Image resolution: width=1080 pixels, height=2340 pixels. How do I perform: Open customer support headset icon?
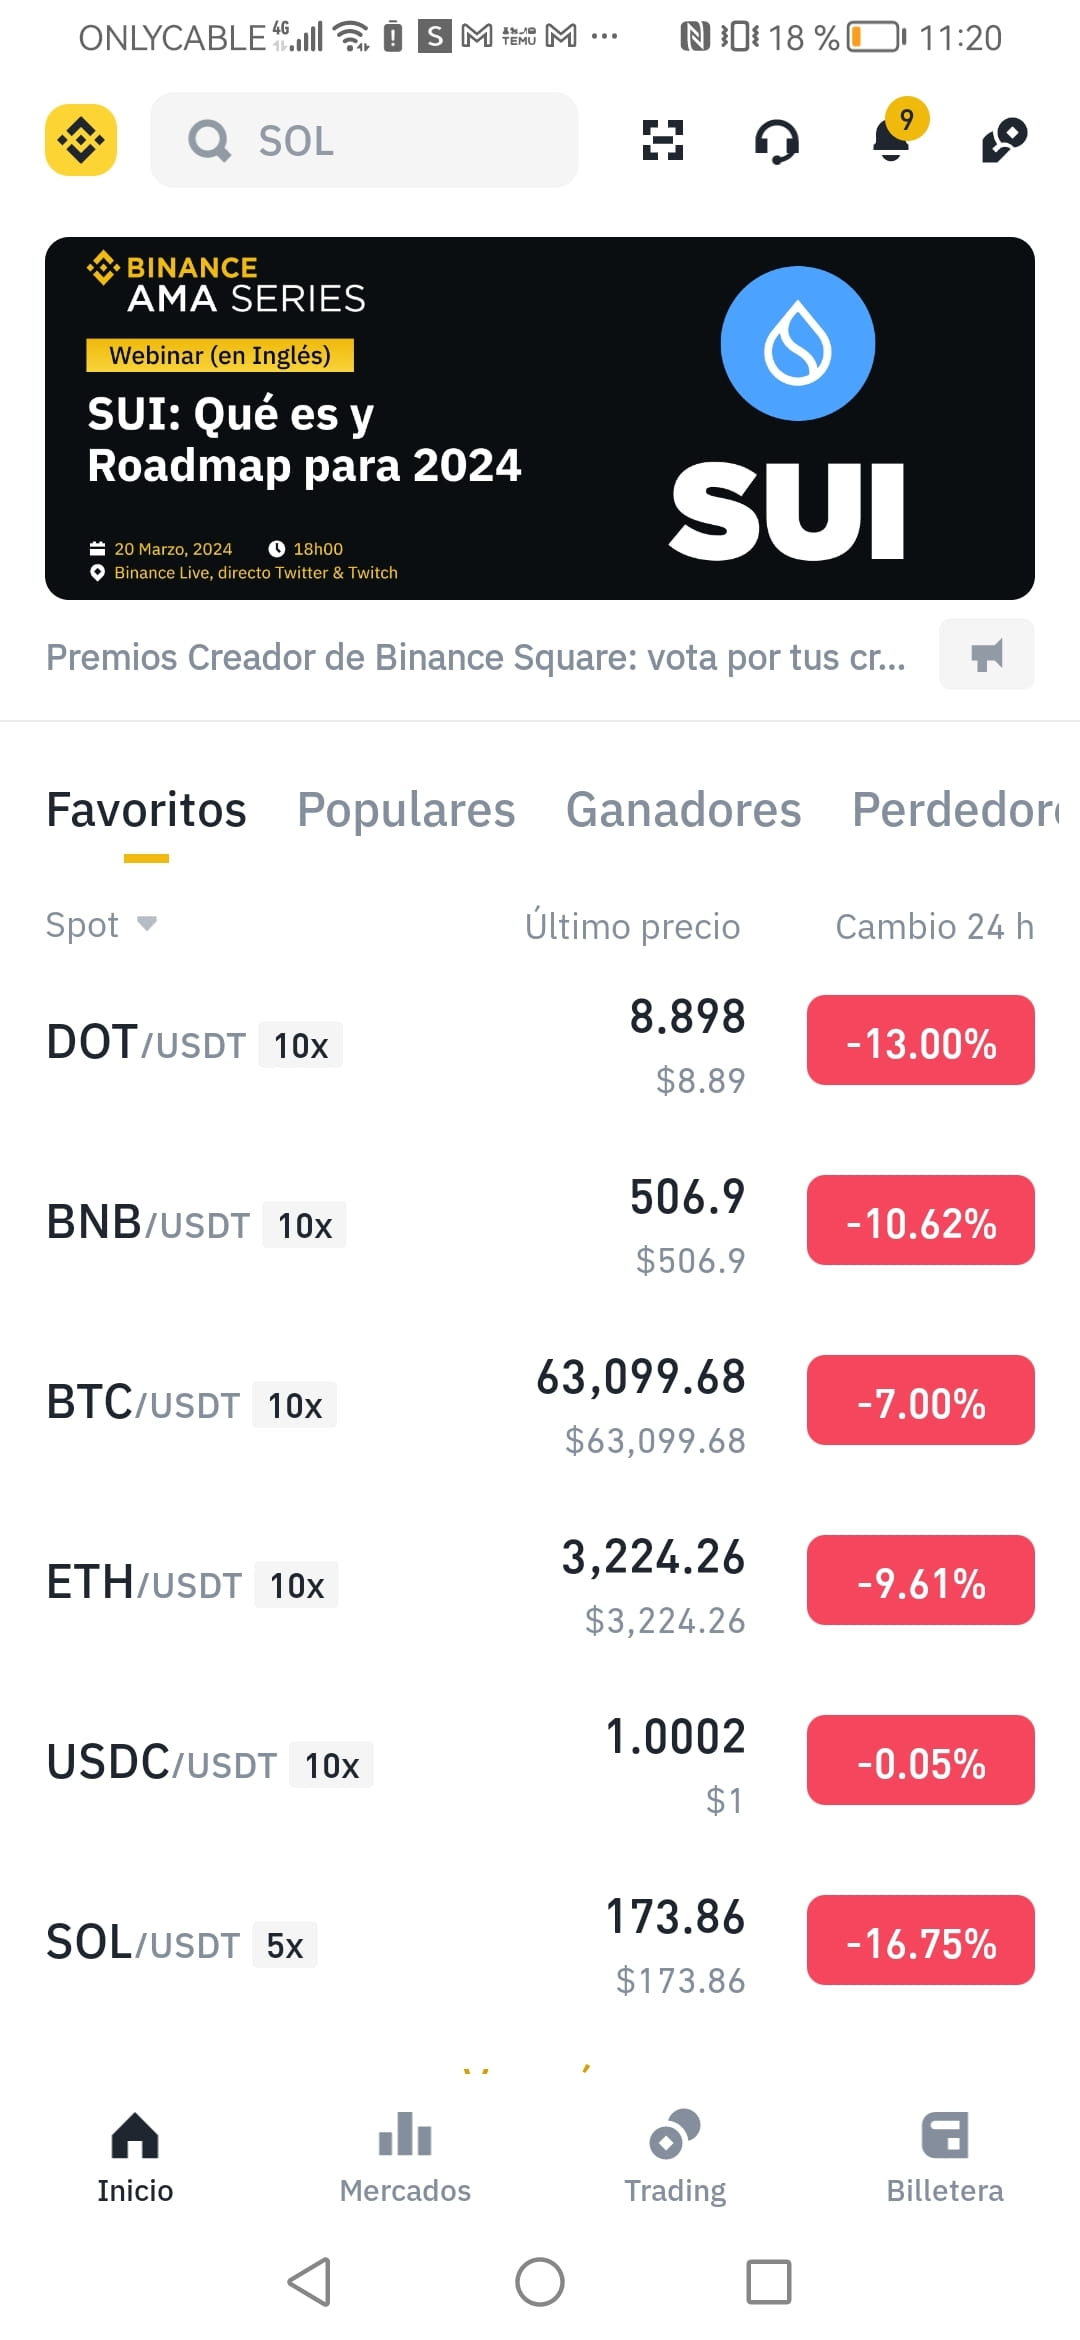tap(777, 141)
